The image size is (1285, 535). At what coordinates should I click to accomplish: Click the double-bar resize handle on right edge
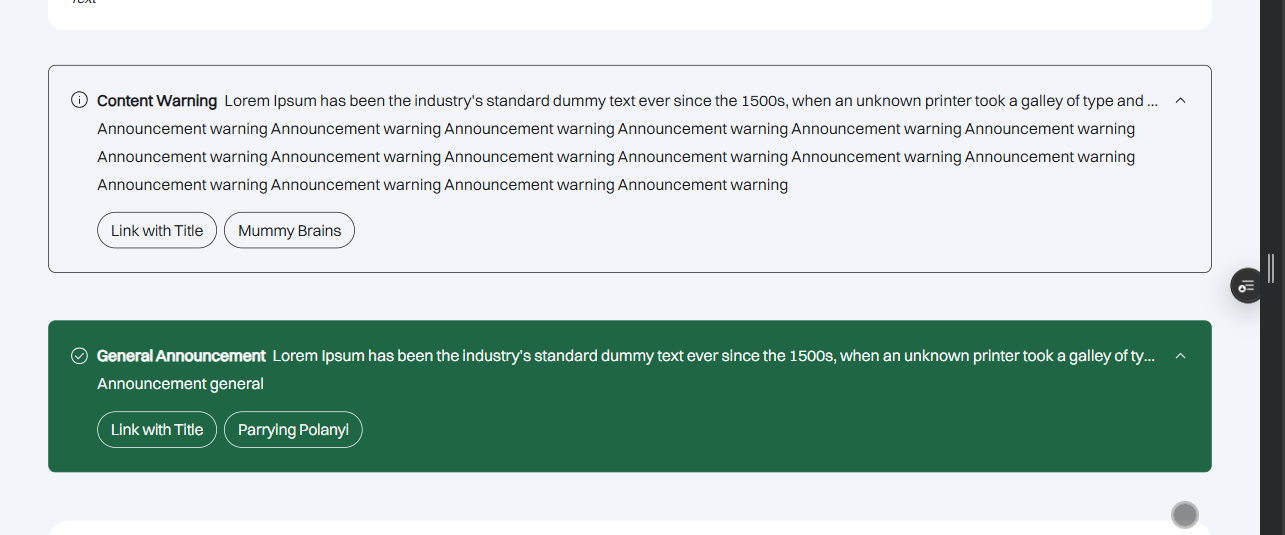pyautogui.click(x=1270, y=268)
